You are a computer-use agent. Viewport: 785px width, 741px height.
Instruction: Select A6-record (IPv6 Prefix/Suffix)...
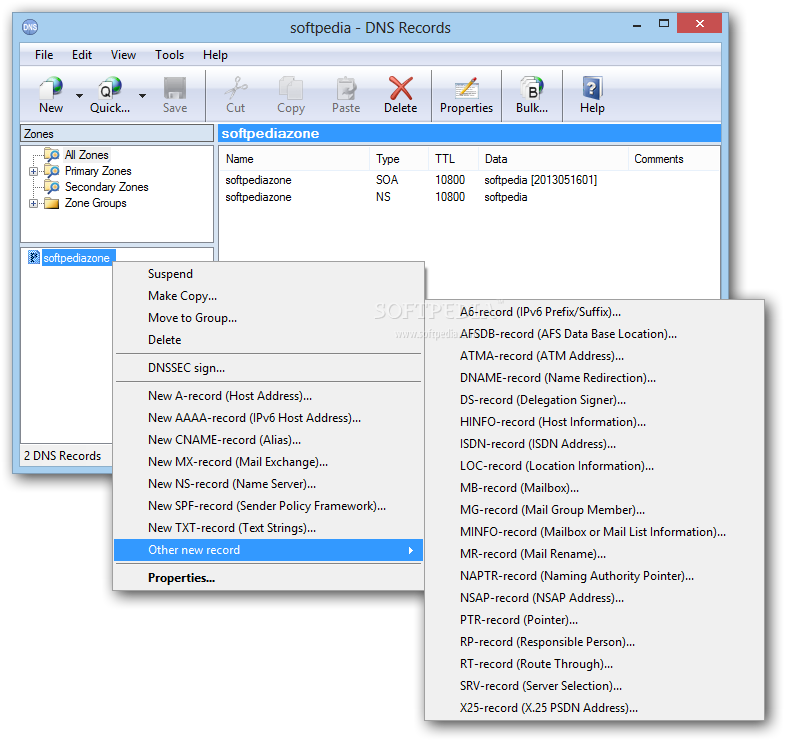click(x=594, y=312)
